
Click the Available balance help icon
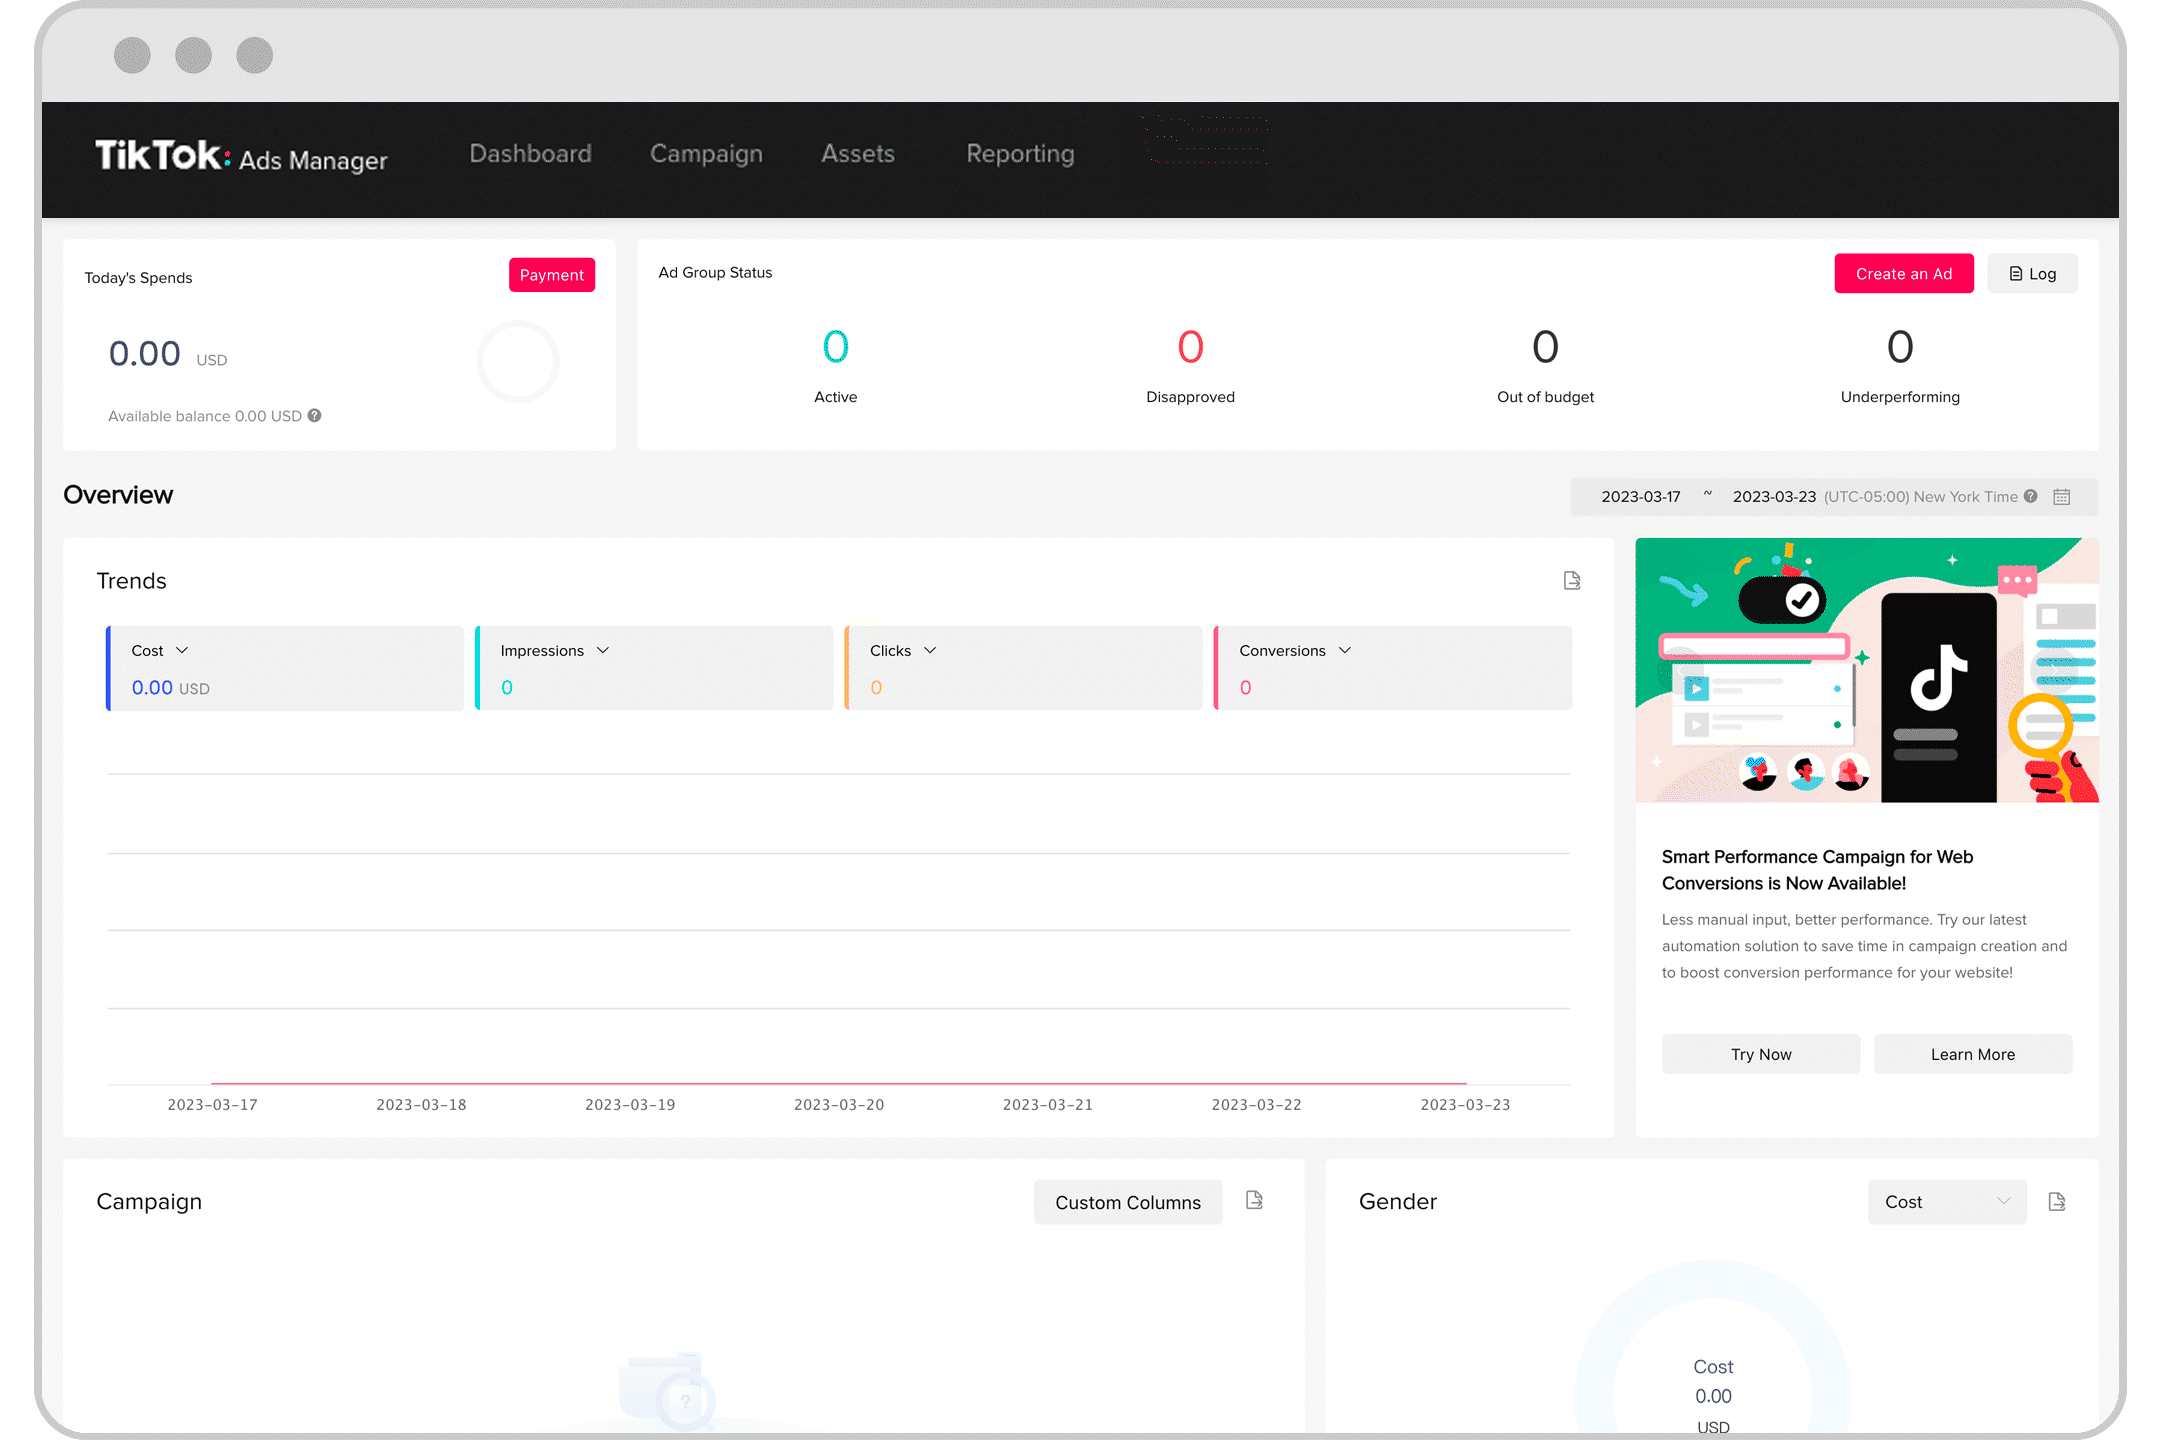click(x=315, y=416)
